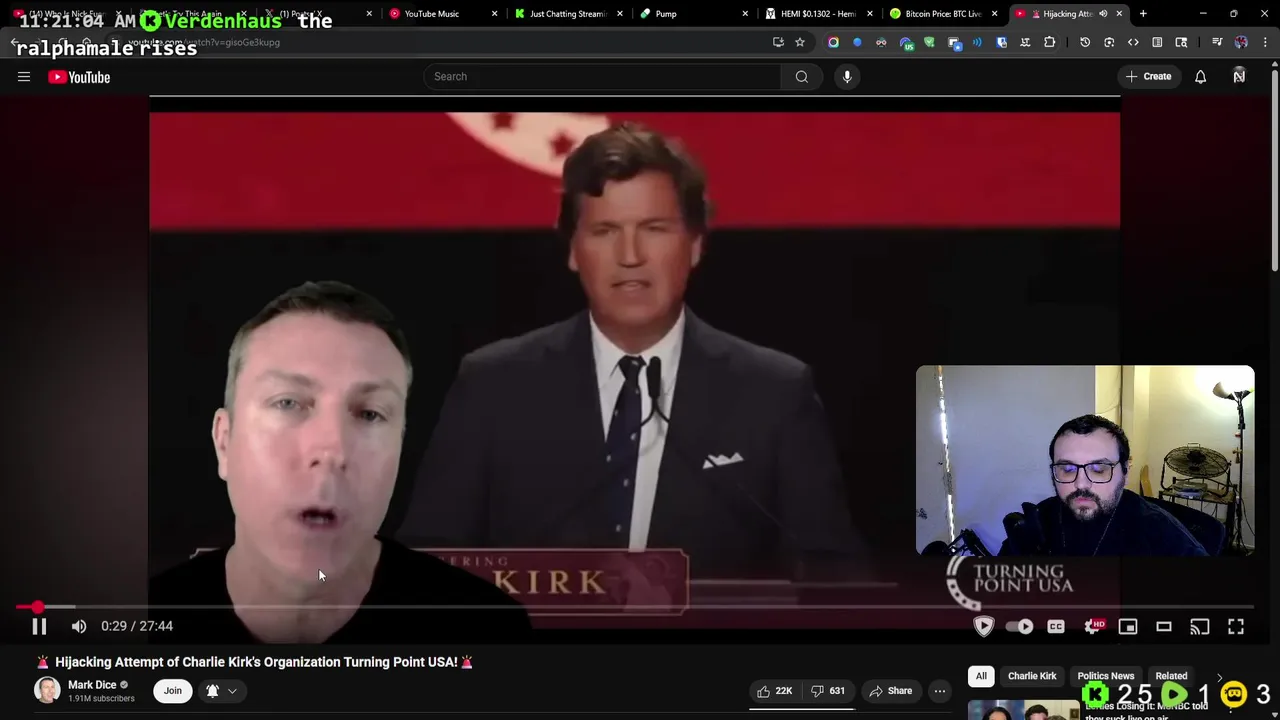
Task: Mute the Hijacking Attempt tab audio
Action: coord(1103,14)
